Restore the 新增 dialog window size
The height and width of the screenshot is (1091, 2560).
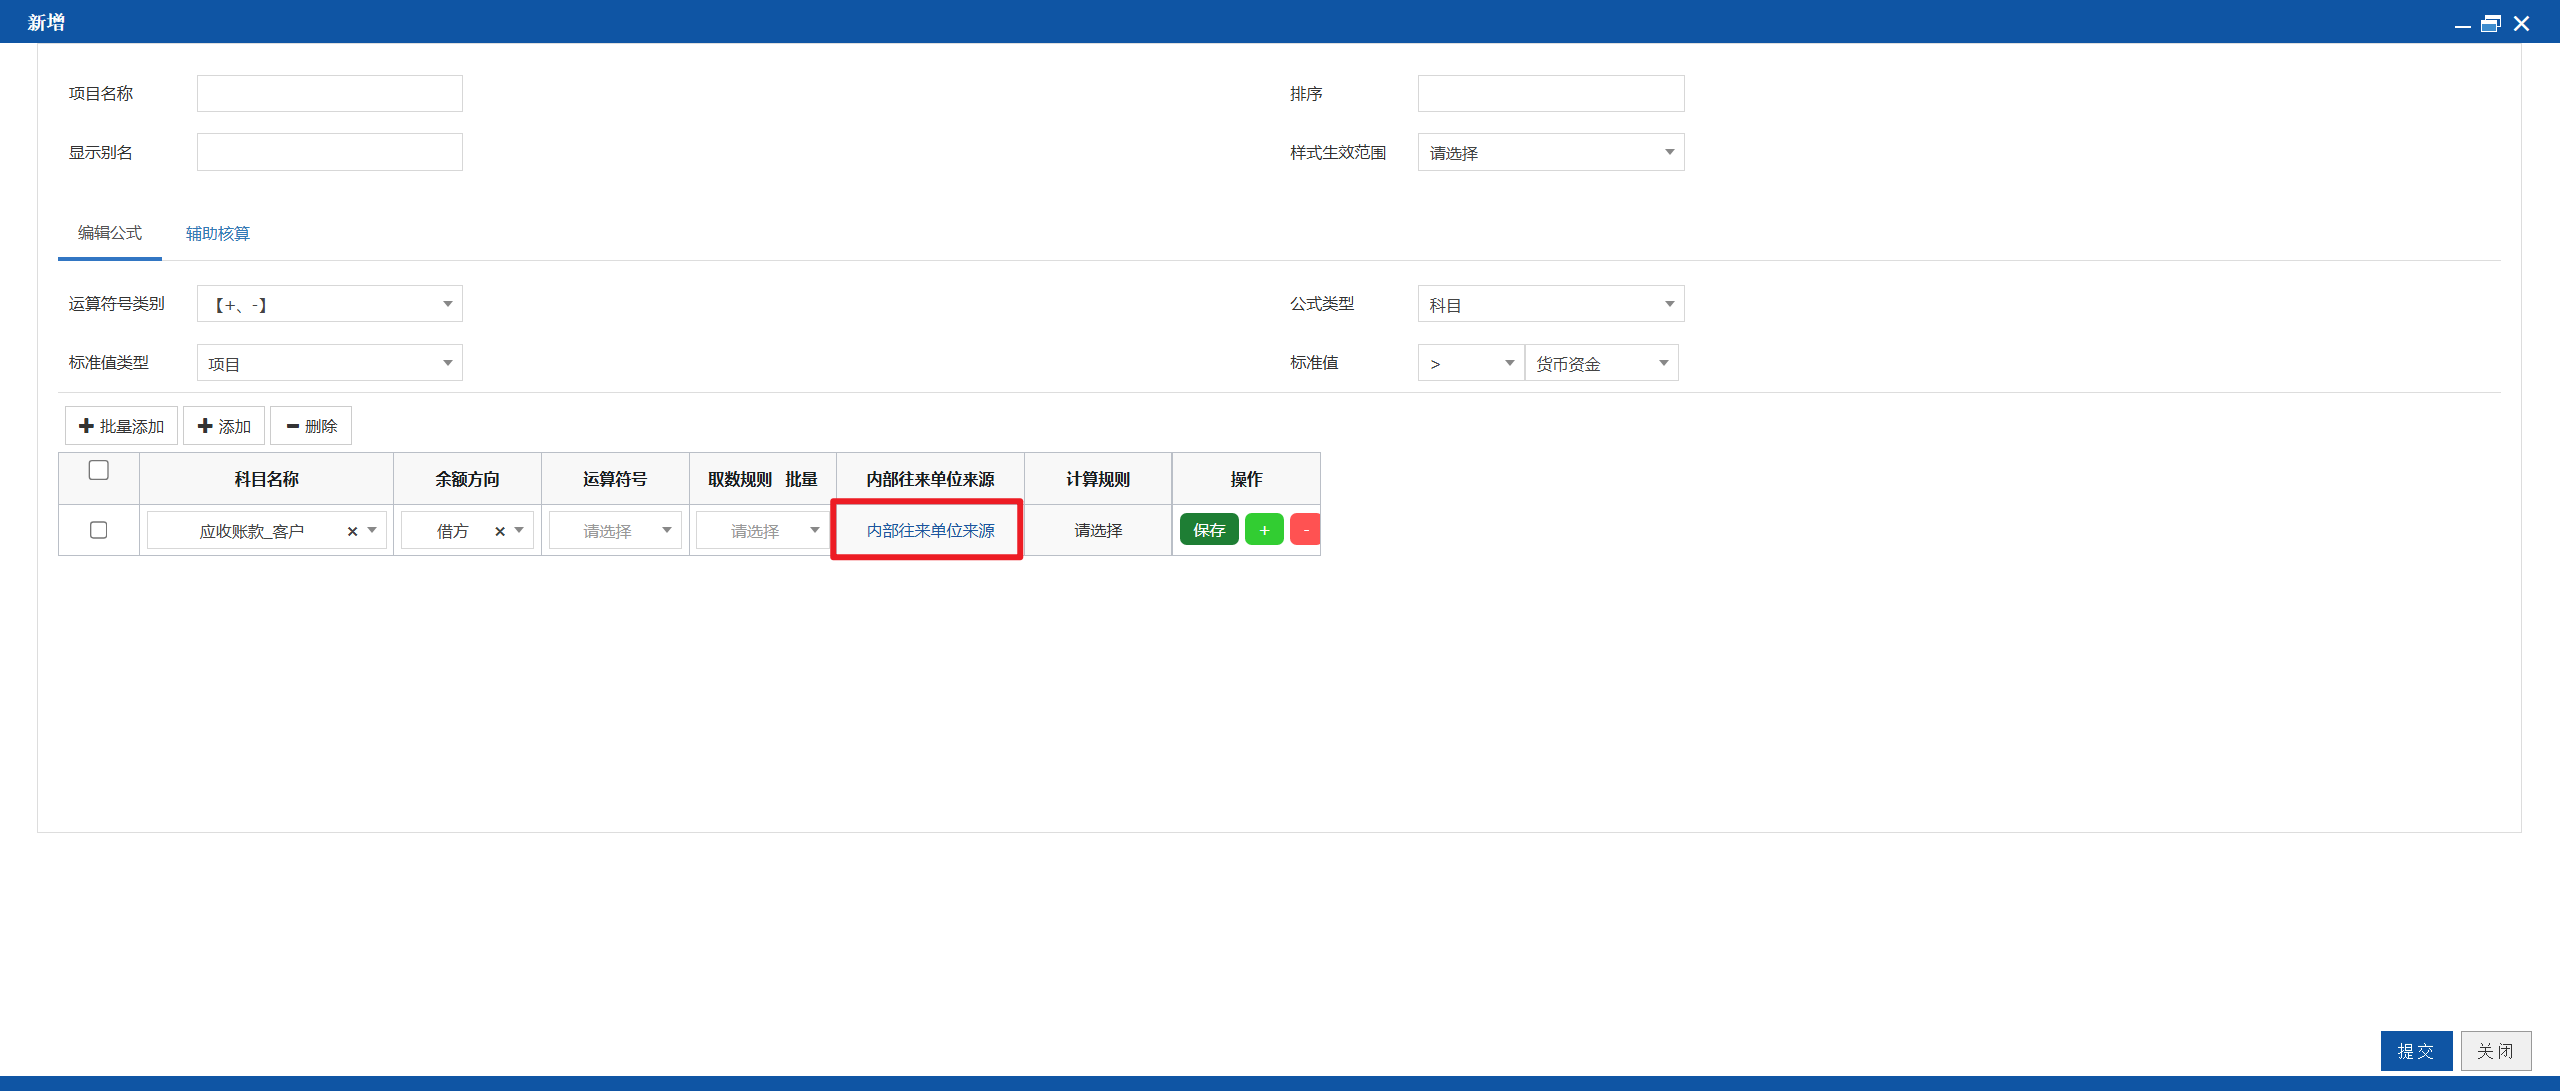2491,23
